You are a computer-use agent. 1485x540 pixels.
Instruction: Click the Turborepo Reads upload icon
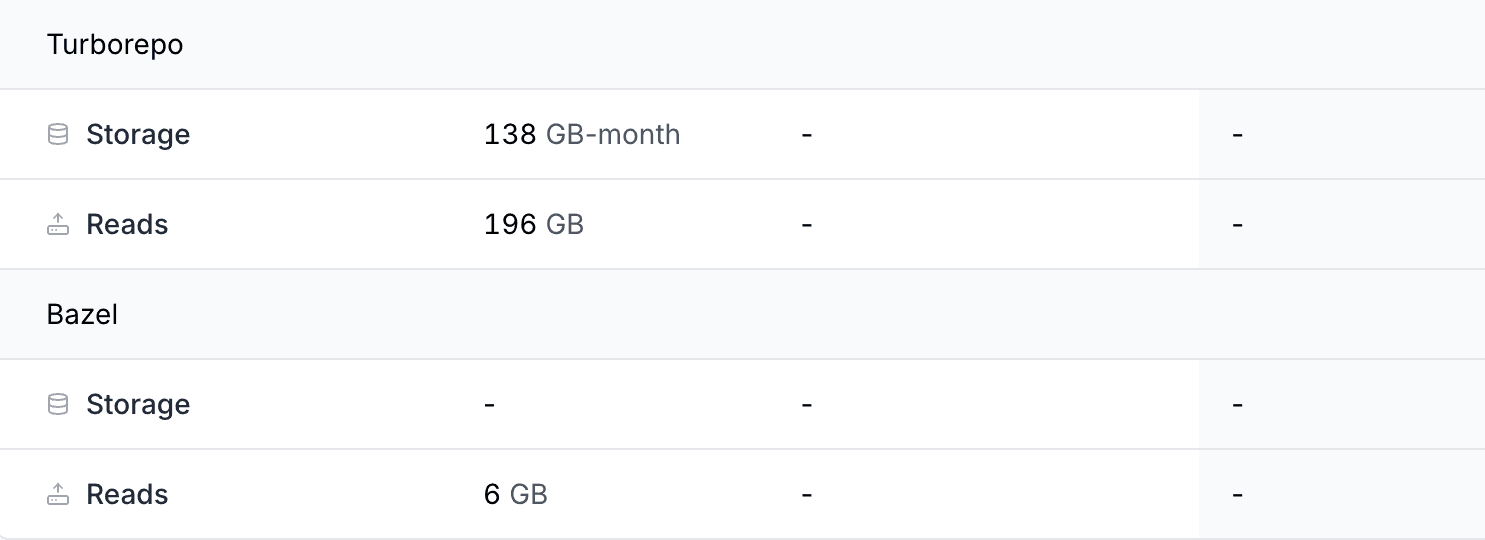(x=58, y=224)
